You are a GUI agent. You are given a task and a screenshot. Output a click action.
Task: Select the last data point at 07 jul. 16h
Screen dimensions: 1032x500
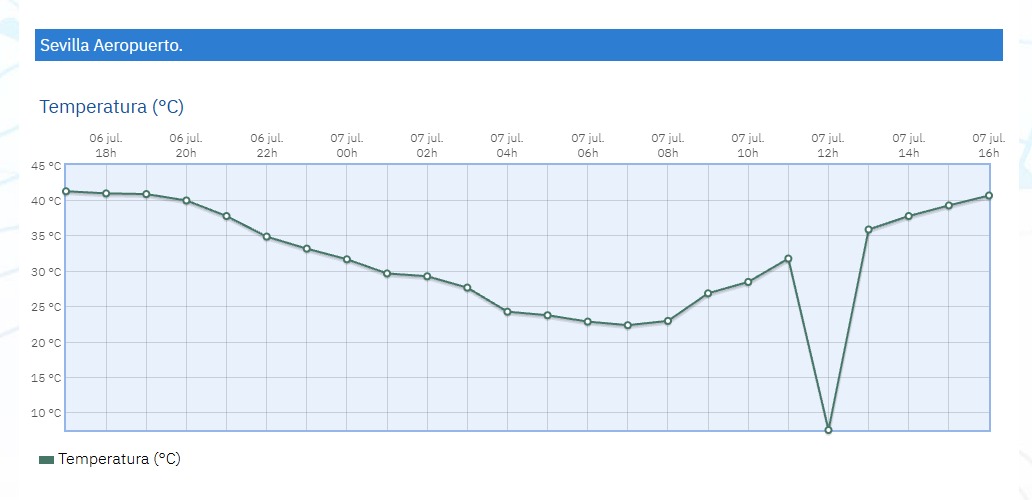pos(989,195)
